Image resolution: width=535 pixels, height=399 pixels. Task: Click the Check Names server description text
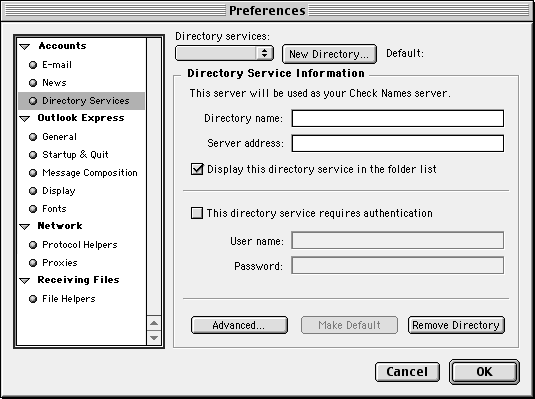coord(320,93)
